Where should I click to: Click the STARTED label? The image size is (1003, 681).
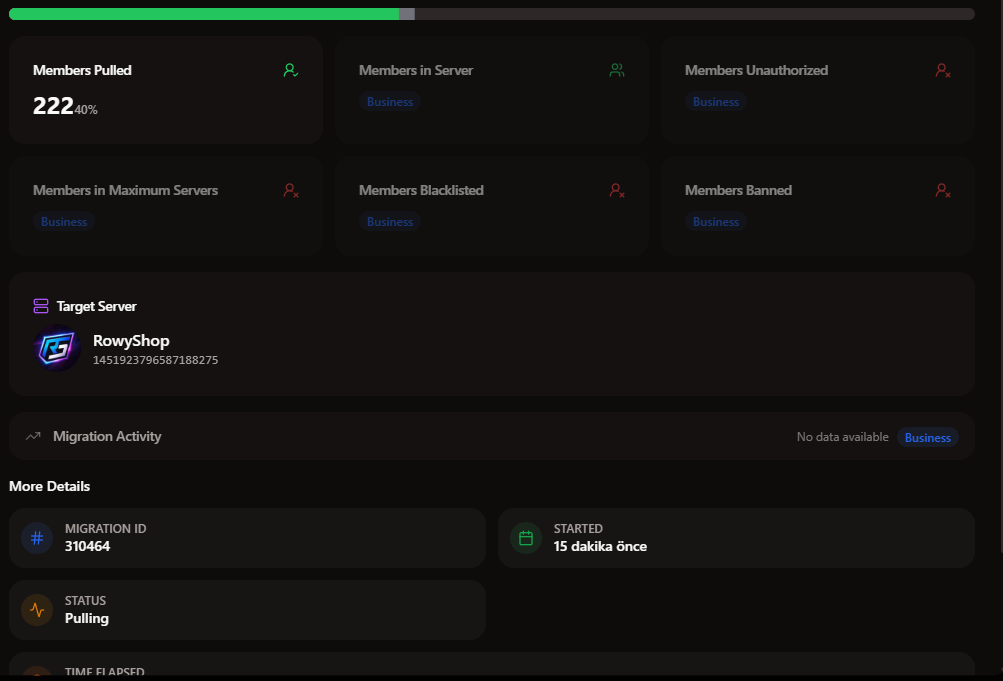[578, 529]
